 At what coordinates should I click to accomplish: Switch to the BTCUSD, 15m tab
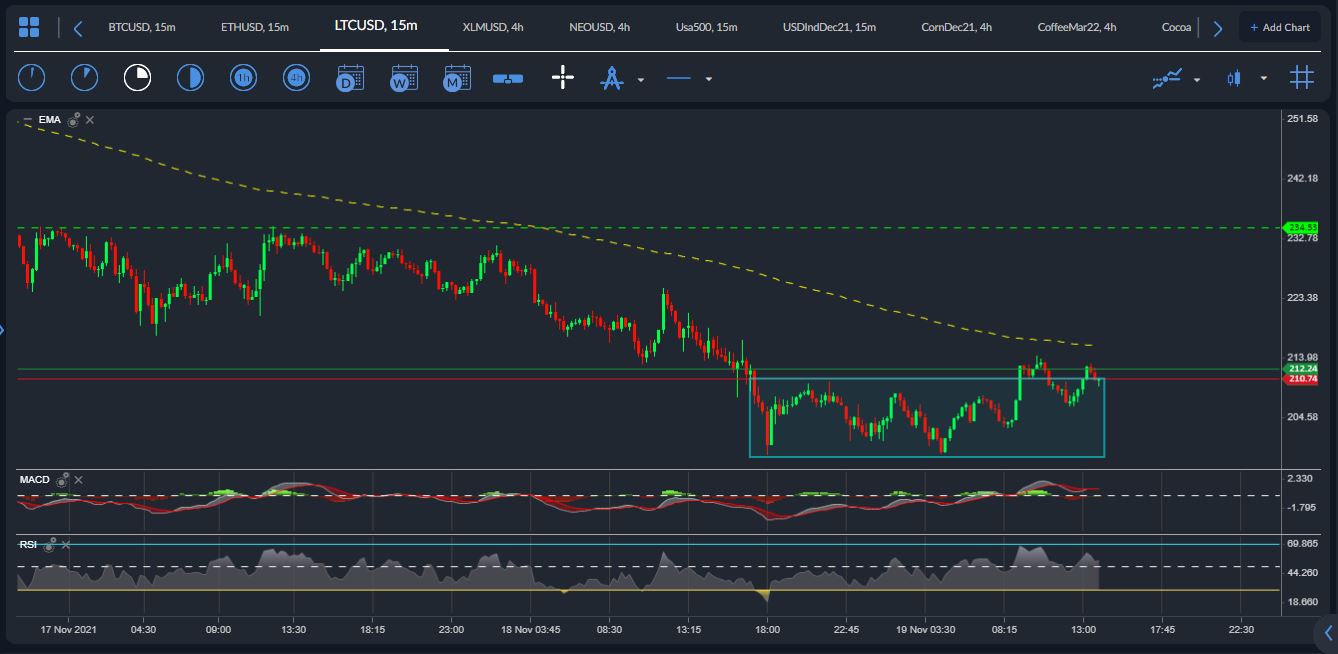[x=141, y=27]
